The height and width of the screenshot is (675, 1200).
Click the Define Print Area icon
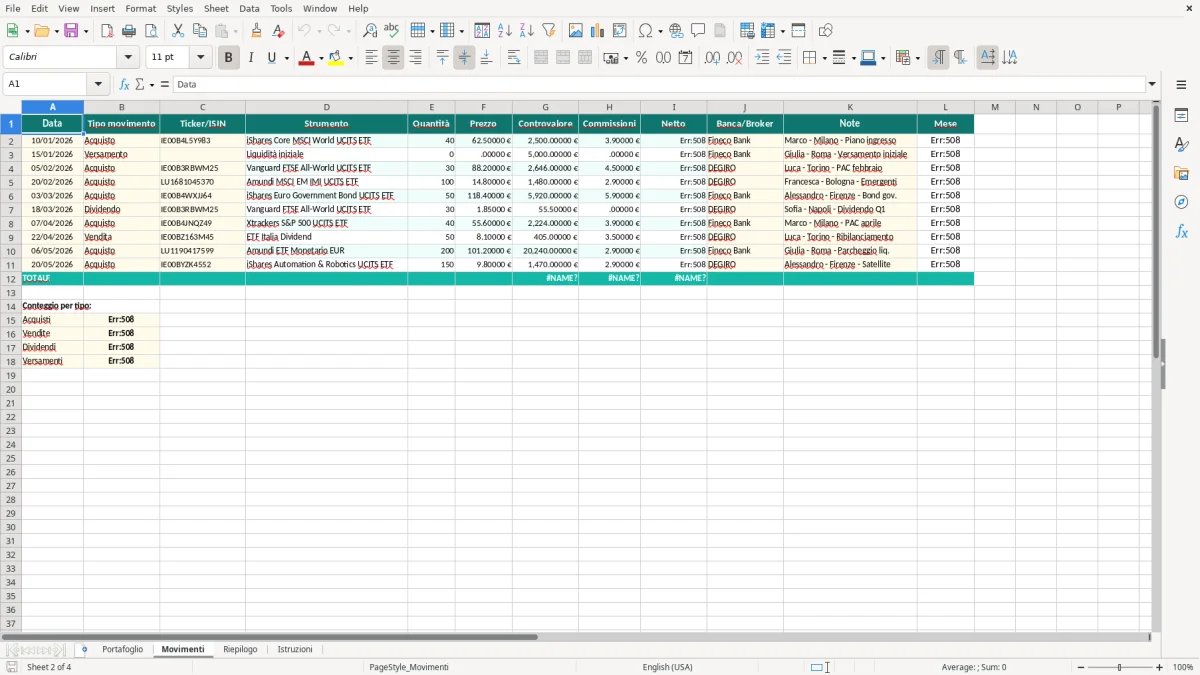coord(747,31)
